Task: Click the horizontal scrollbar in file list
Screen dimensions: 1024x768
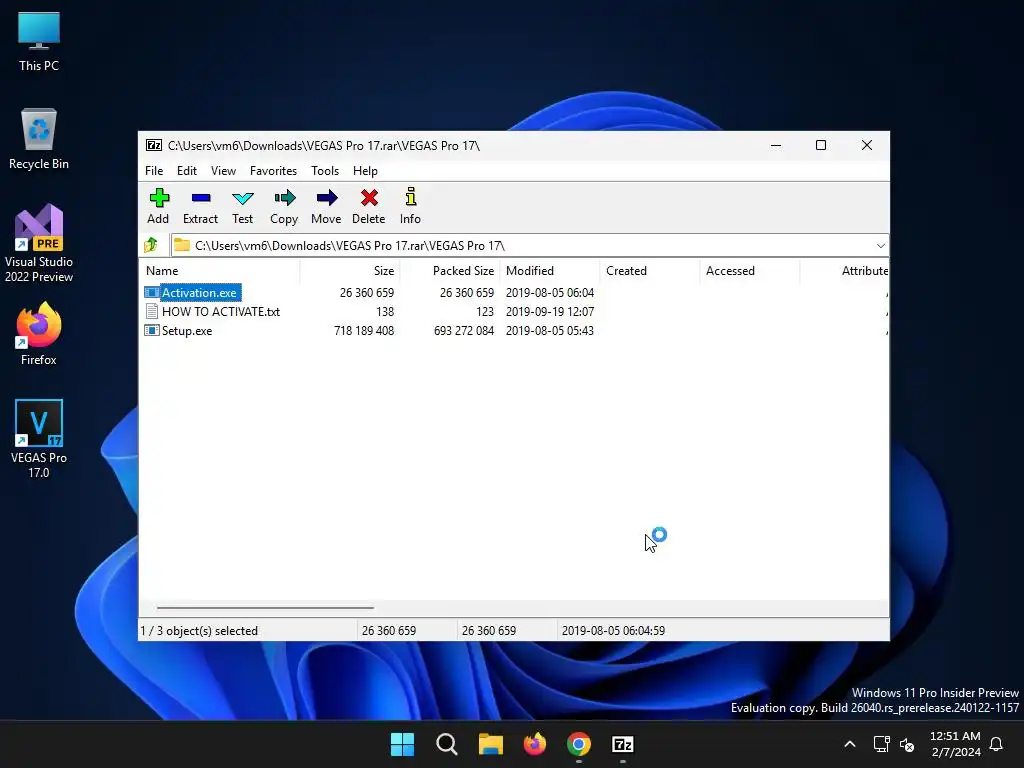Action: 265,607
